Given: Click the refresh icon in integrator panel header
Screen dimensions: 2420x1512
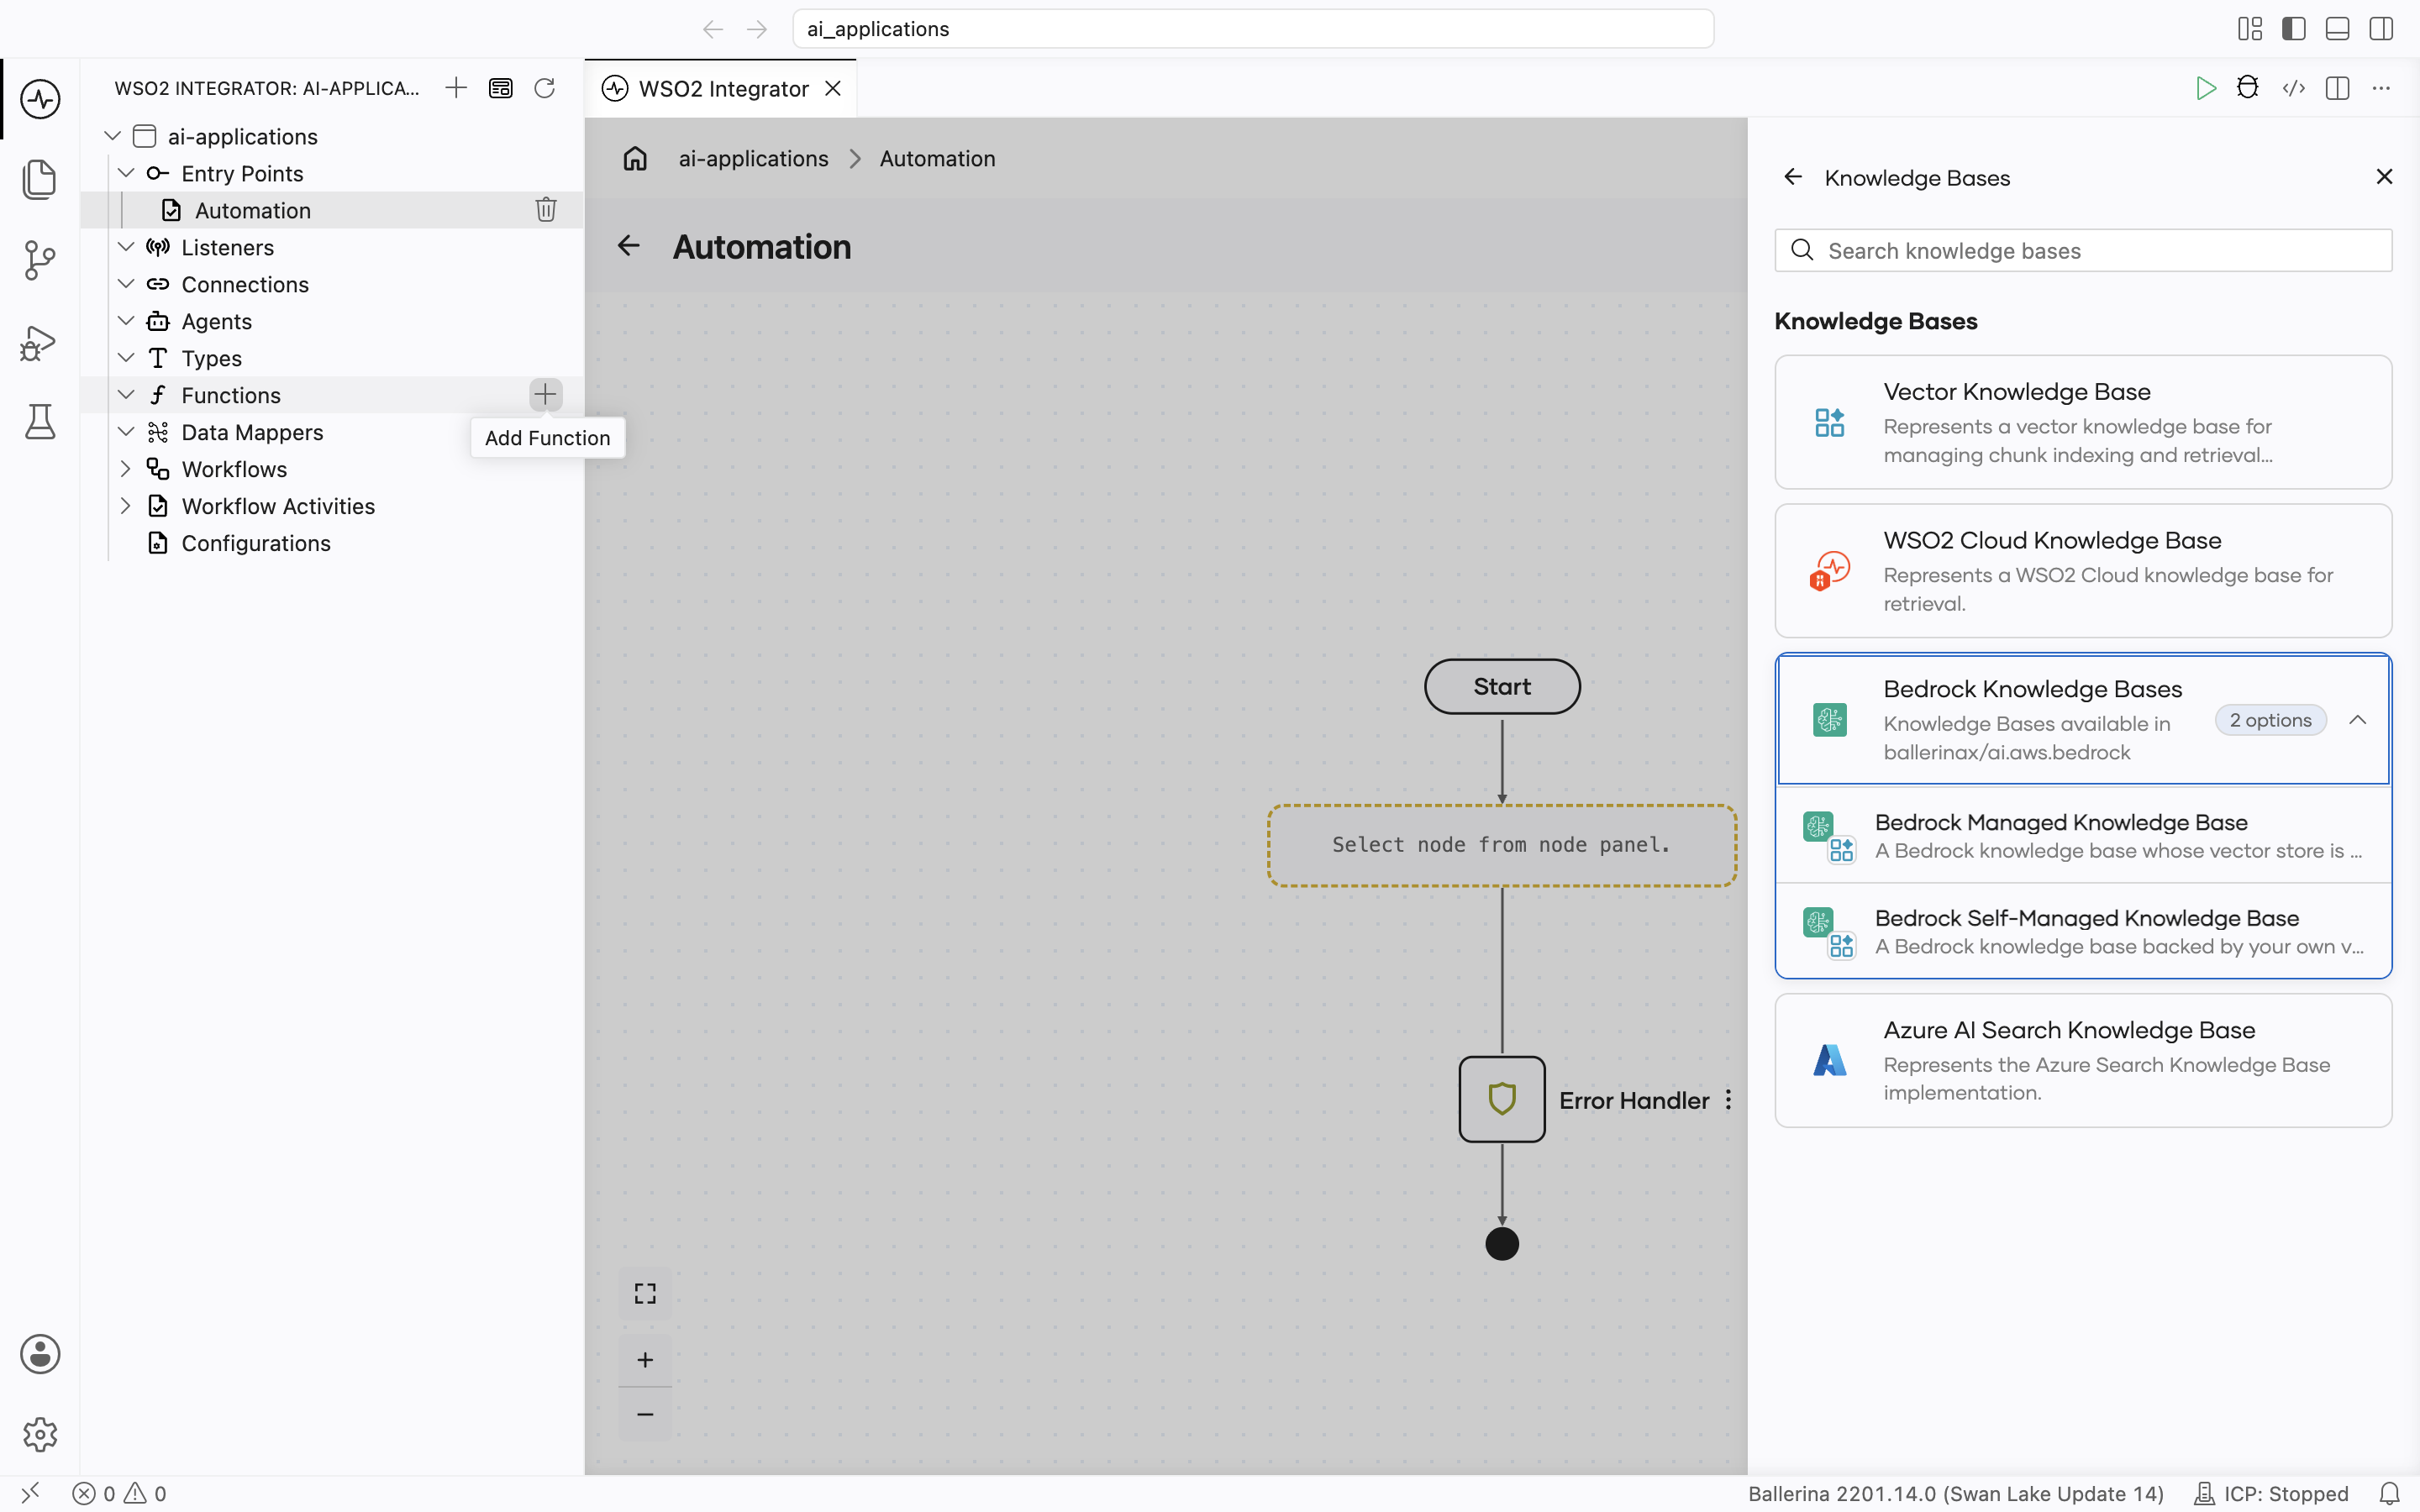Looking at the screenshot, I should click(545, 88).
